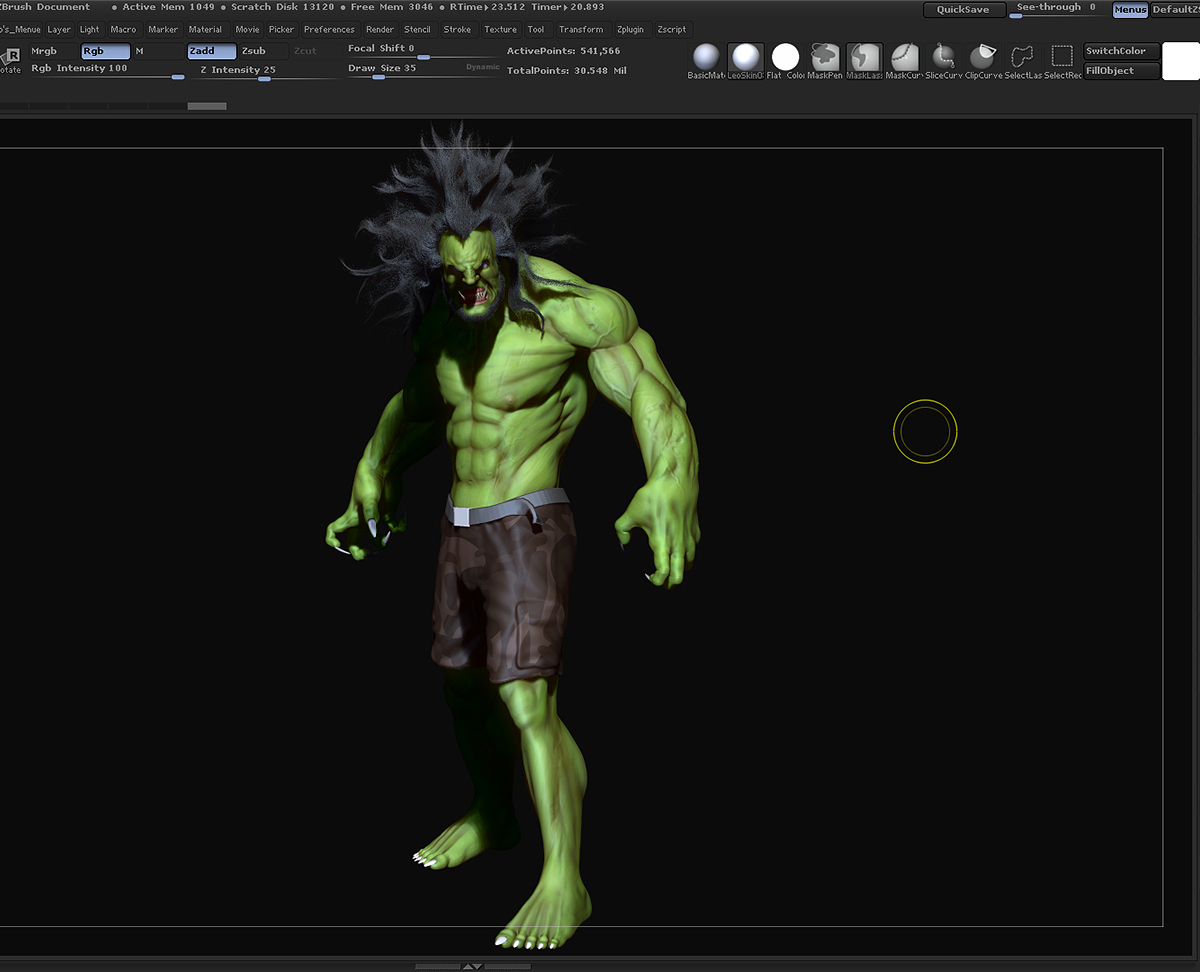
Task: Choose the Flat Color material
Action: coord(786,62)
